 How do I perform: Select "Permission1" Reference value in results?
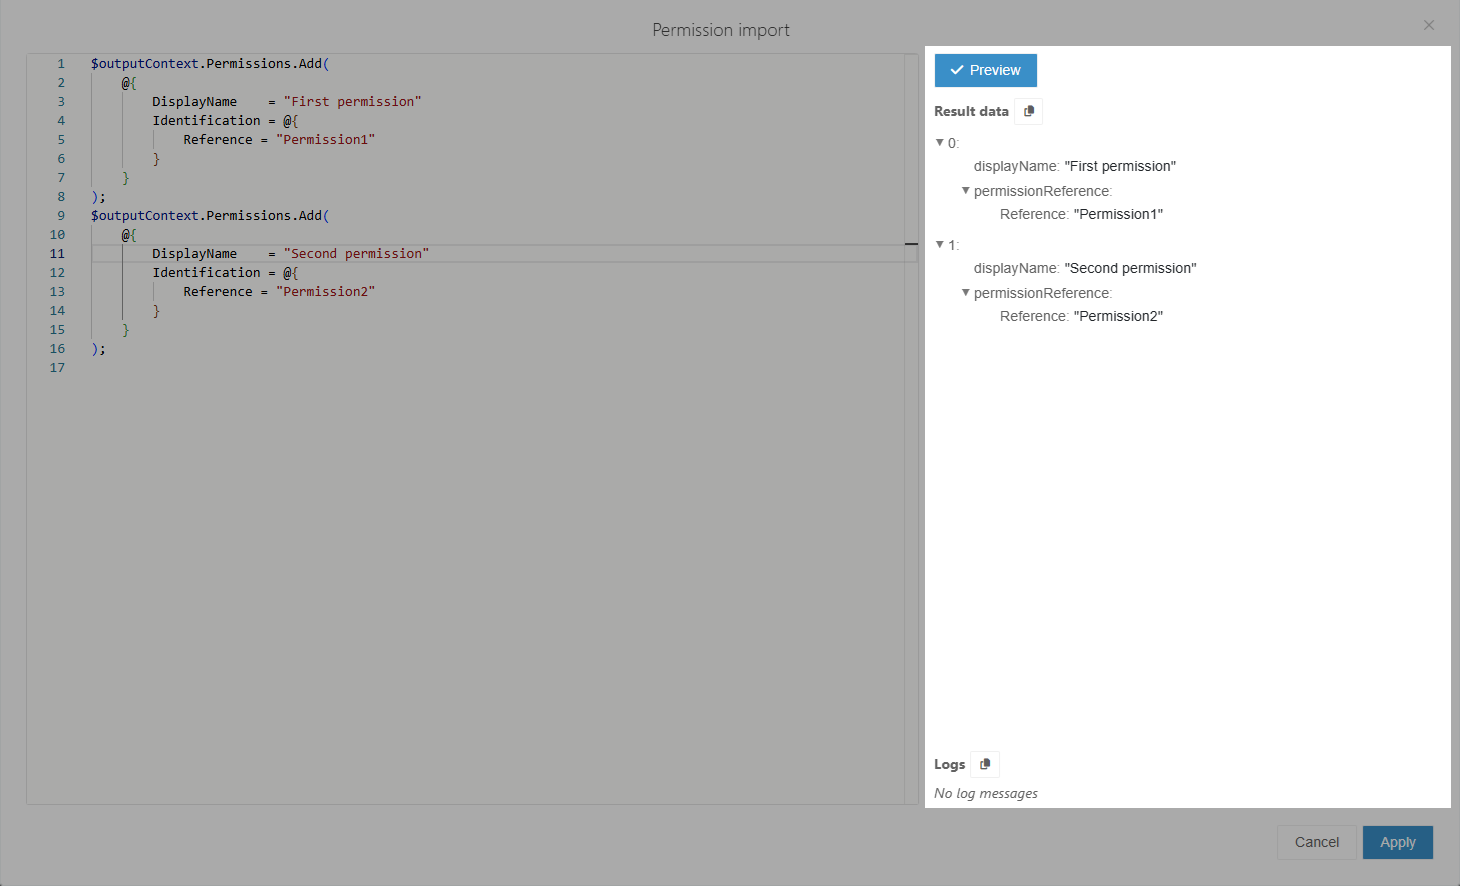pos(1118,214)
